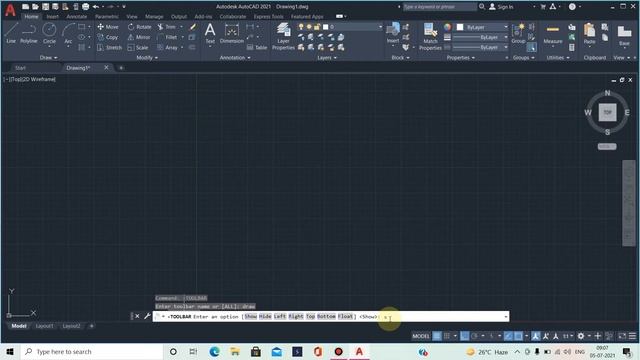This screenshot has height=360, width=640.
Task: Toggle clean screen icon in status bar
Action: 622,336
